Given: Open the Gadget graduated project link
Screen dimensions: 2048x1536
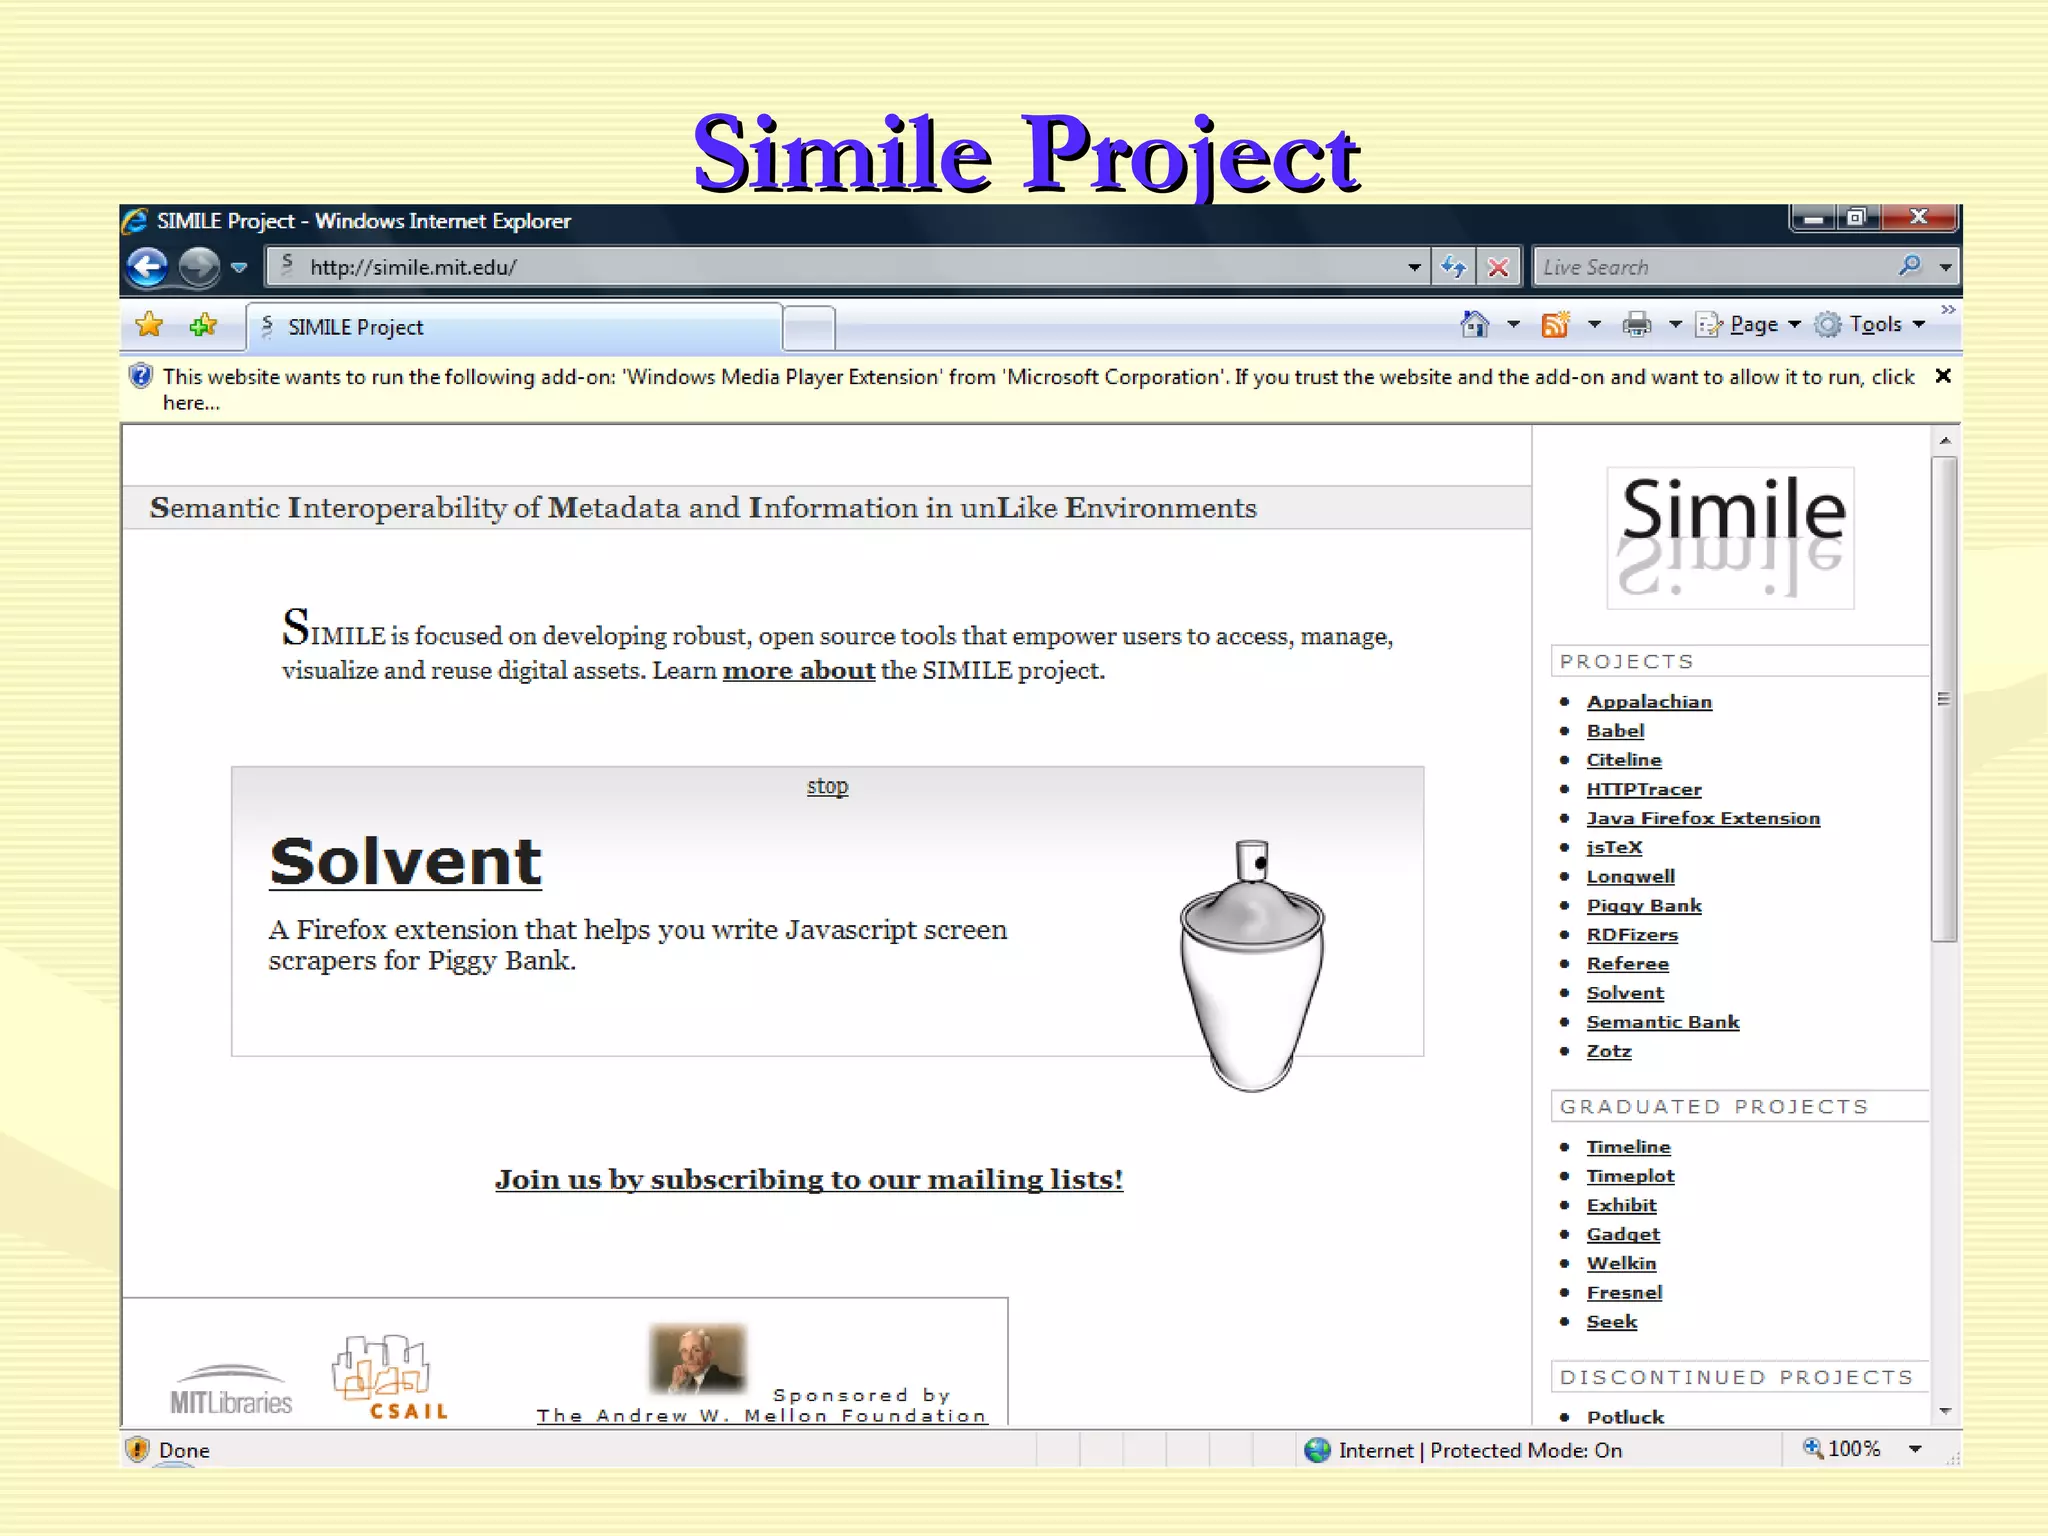Looking at the screenshot, I should [x=1623, y=1234].
